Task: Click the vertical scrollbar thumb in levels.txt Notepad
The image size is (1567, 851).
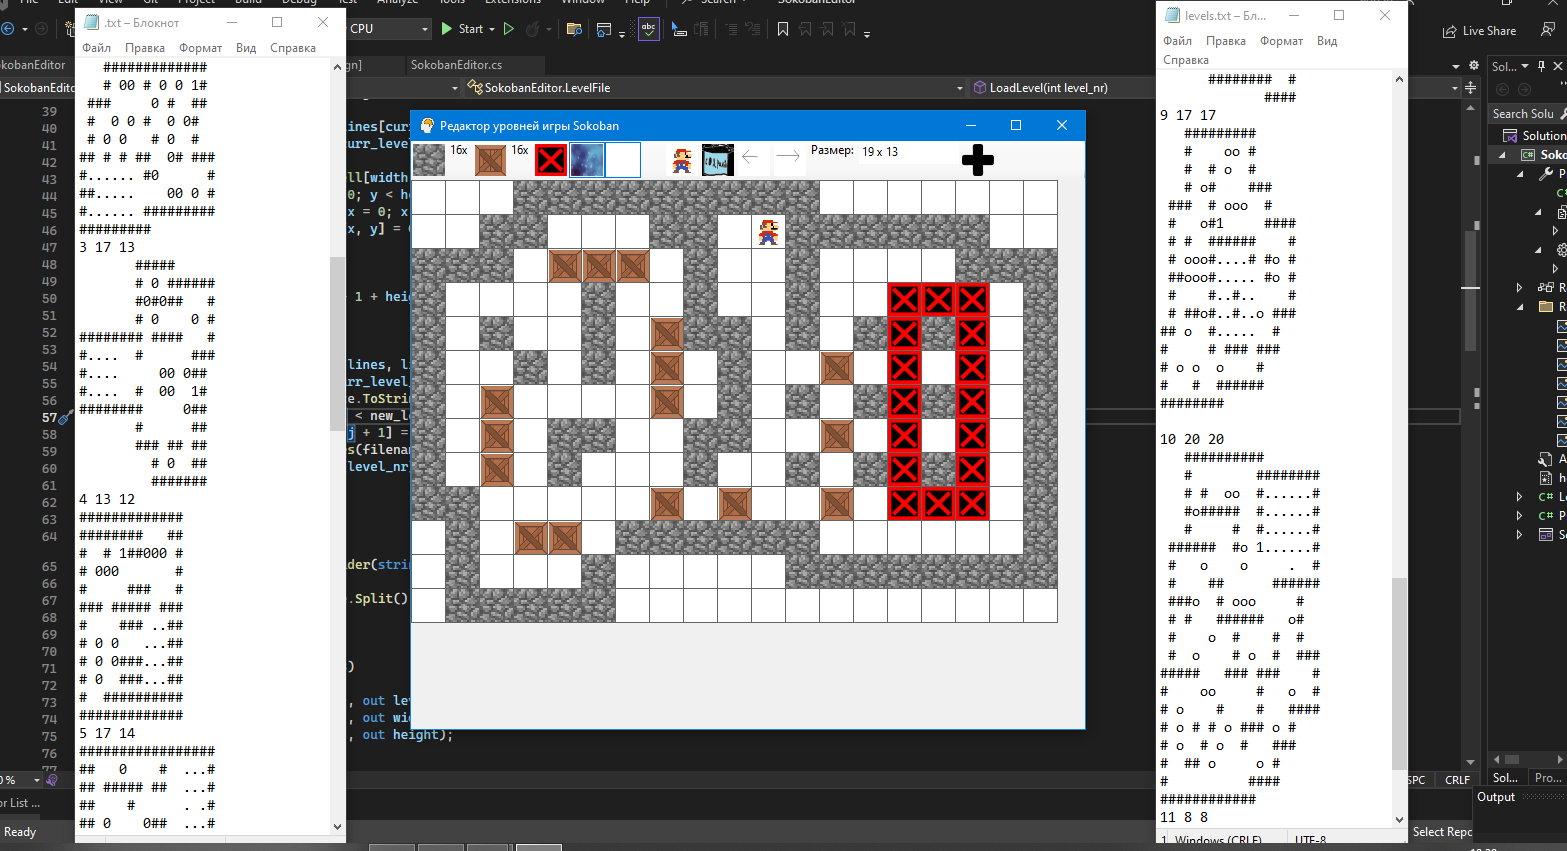Action: 1399,673
